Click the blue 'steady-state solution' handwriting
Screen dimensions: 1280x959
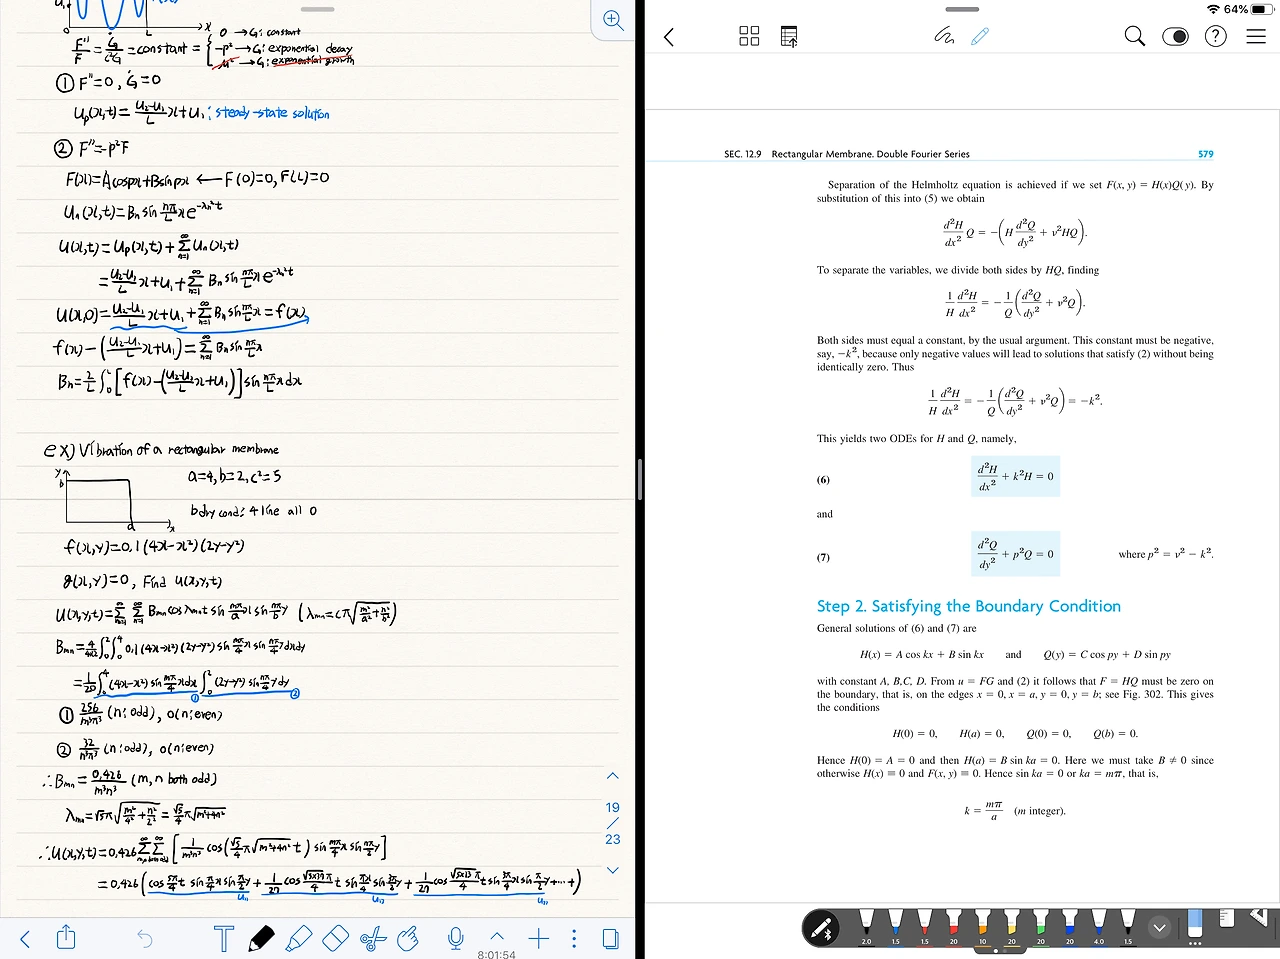pyautogui.click(x=272, y=113)
